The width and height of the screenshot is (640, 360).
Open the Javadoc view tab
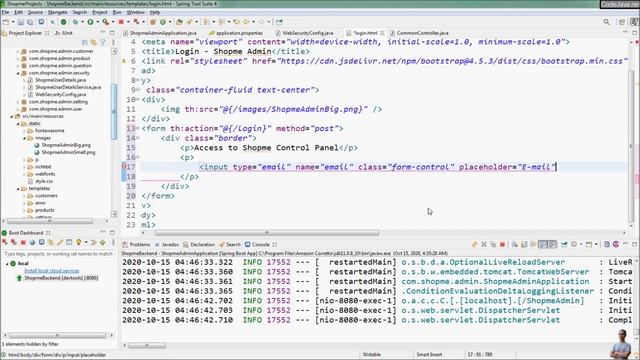point(167,244)
